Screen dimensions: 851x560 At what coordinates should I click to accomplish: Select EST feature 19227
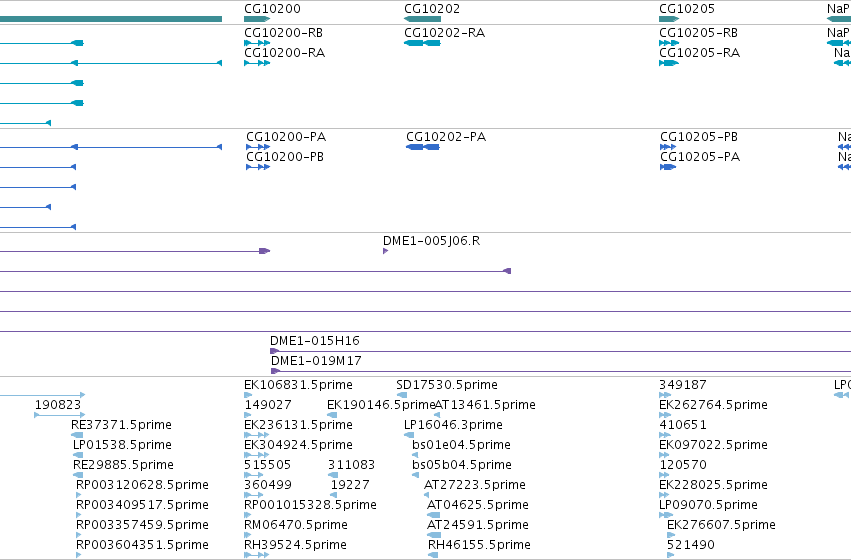[350, 485]
